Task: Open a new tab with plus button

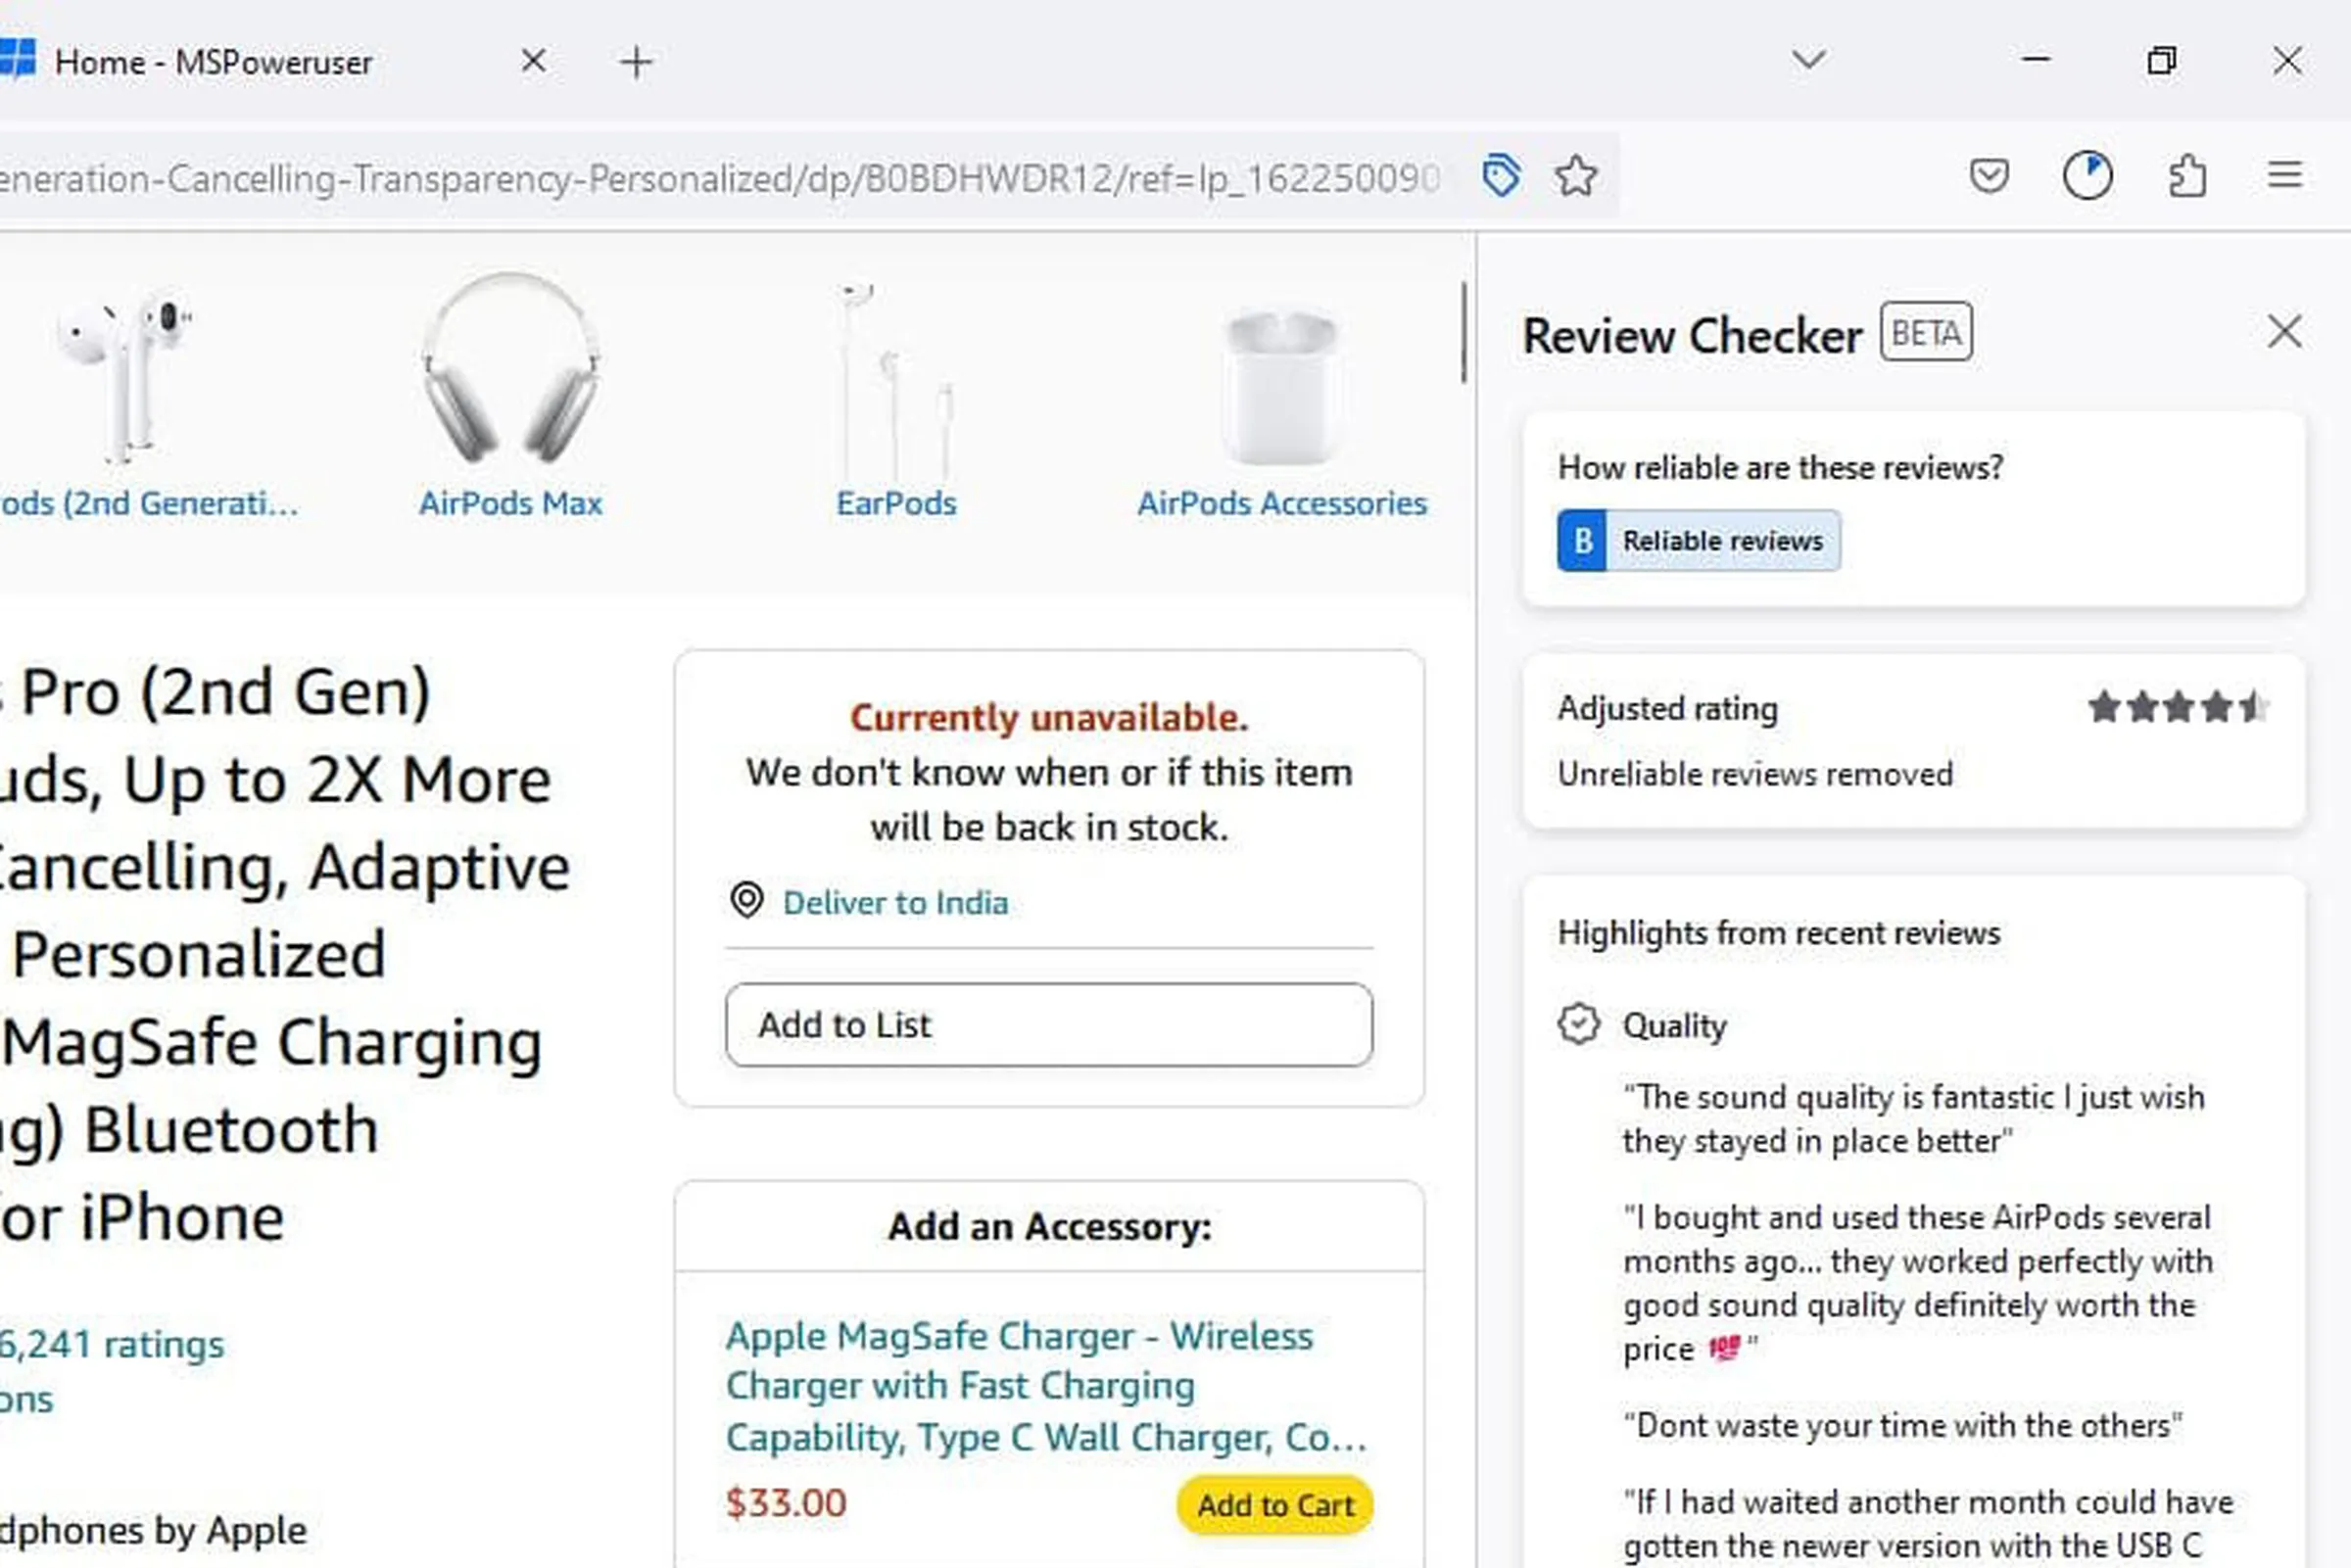Action: 636,62
